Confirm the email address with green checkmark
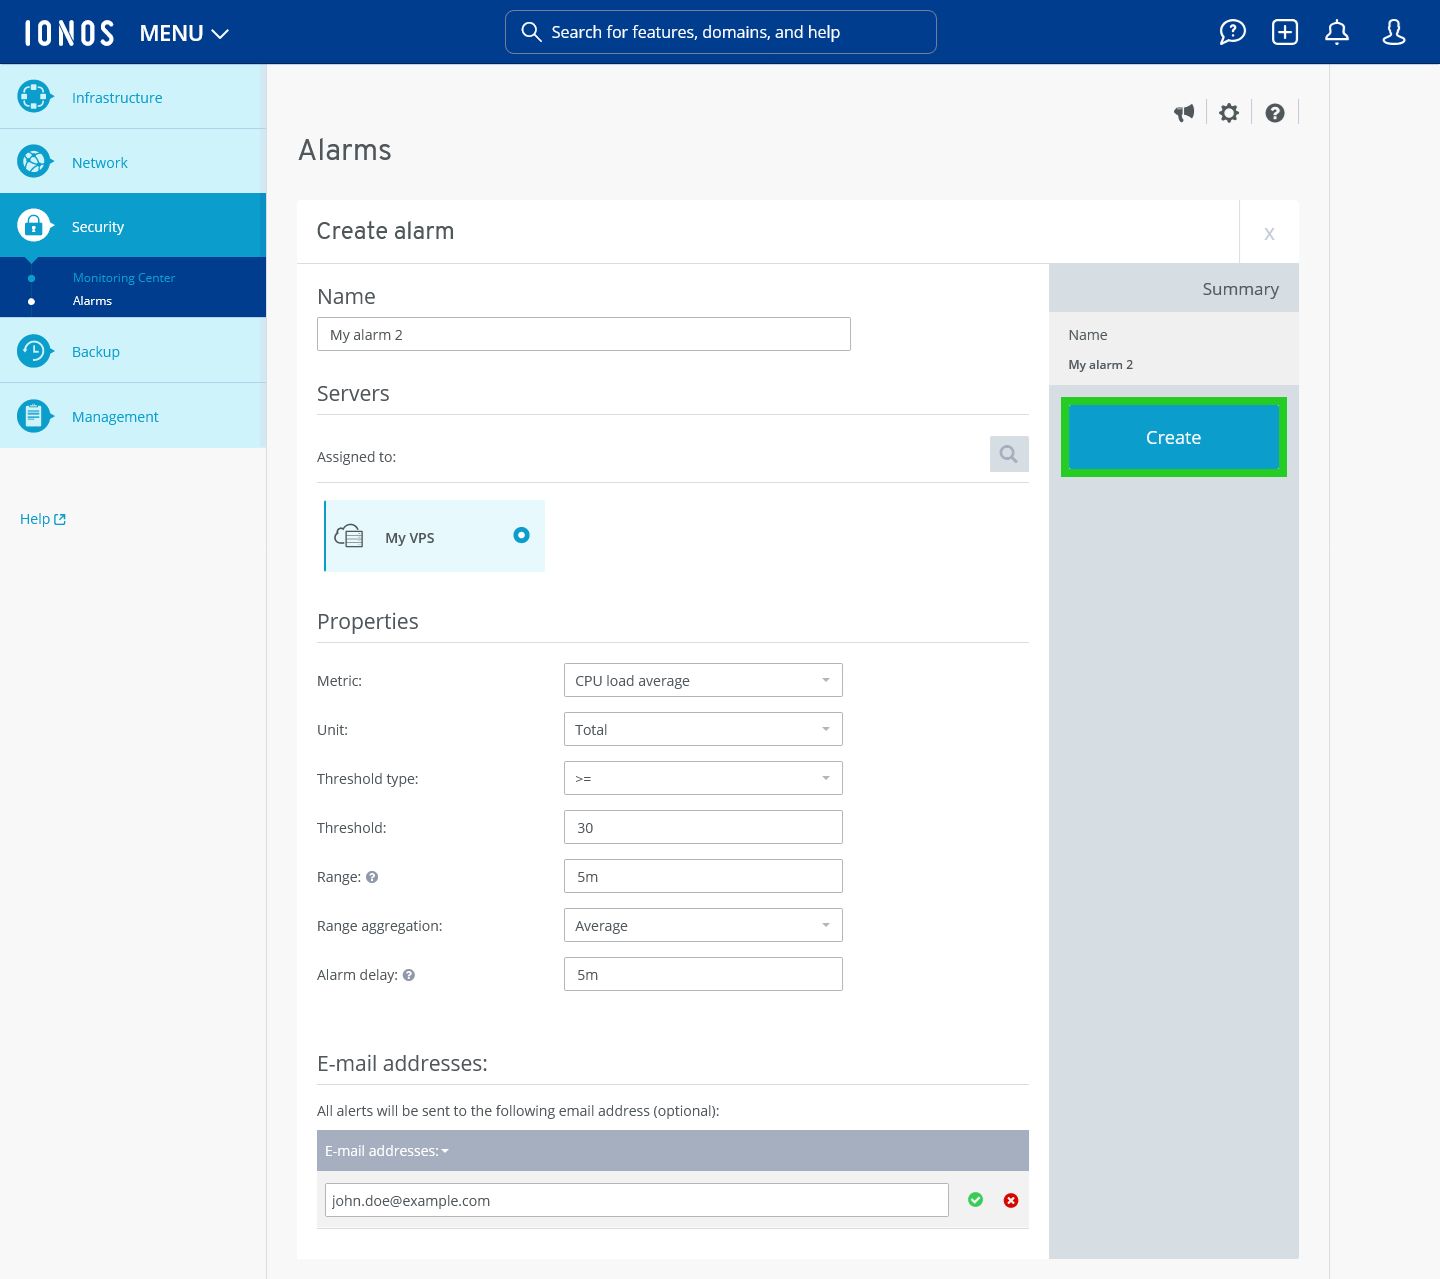Image resolution: width=1440 pixels, height=1279 pixels. pos(975,1200)
